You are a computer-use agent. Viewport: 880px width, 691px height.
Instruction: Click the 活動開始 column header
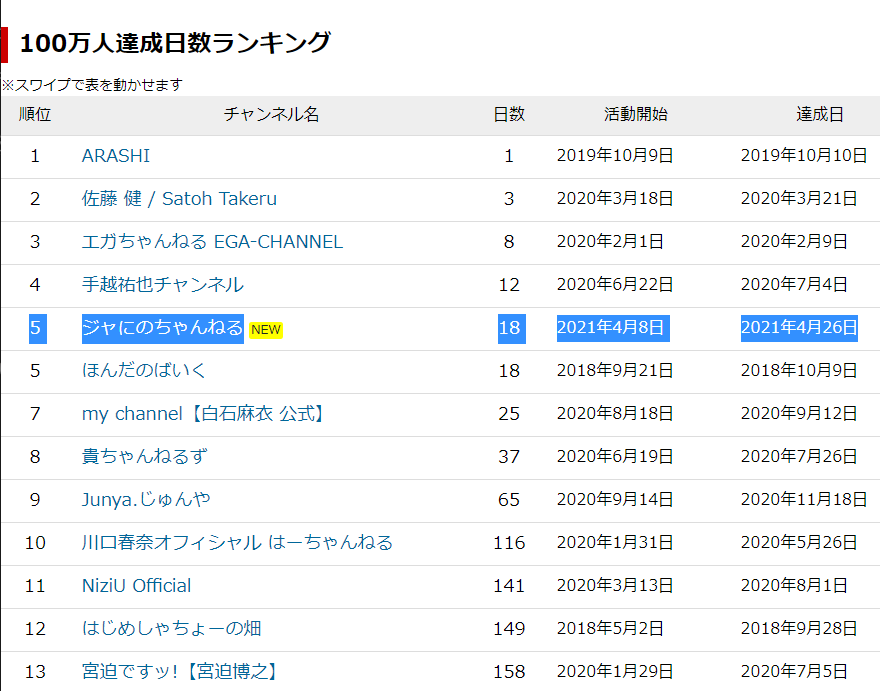point(636,115)
